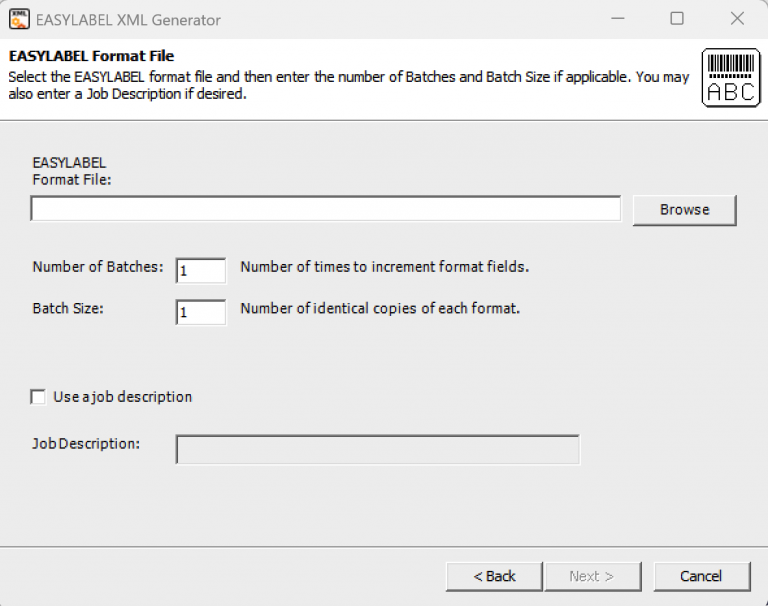This screenshot has width=768, height=606.
Task: Click the 'Number of Batches:' label
Action: point(97,267)
